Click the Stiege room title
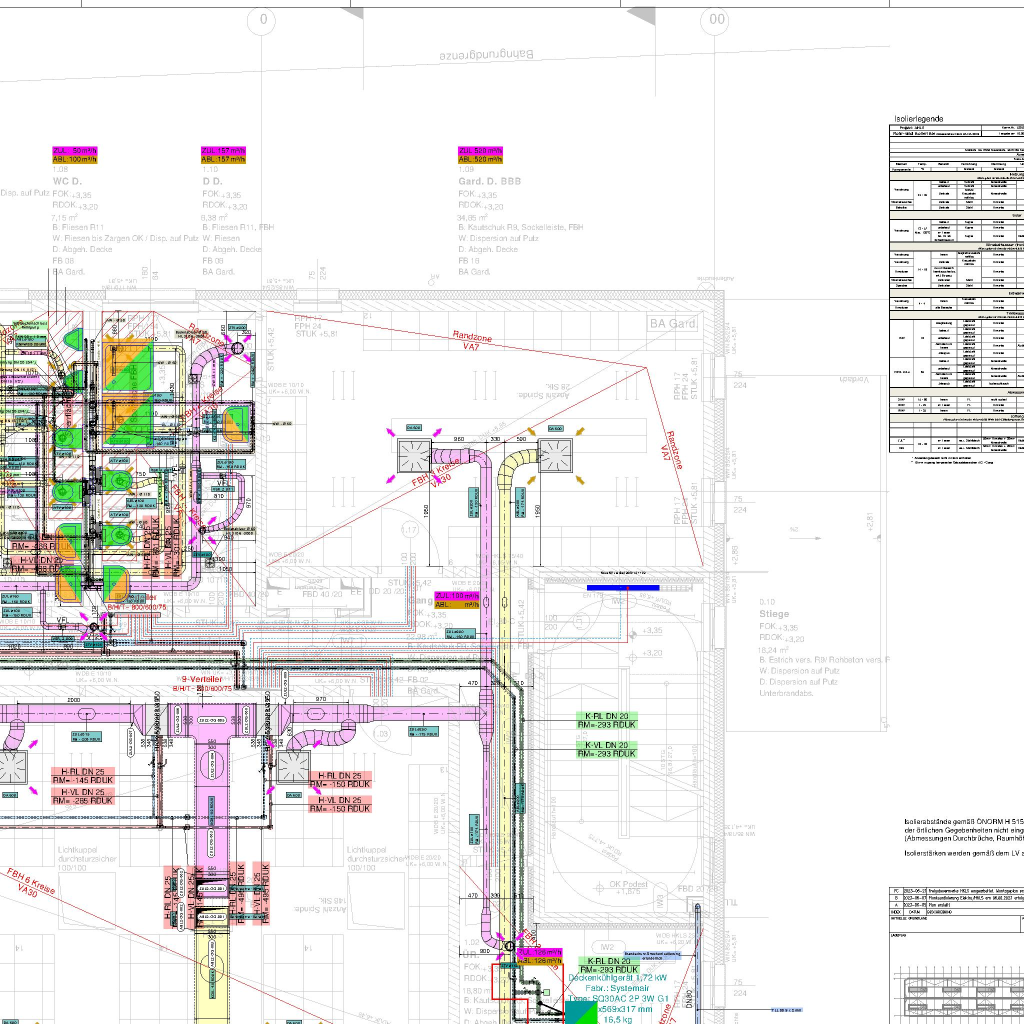This screenshot has width=1024, height=1024. 774,613
